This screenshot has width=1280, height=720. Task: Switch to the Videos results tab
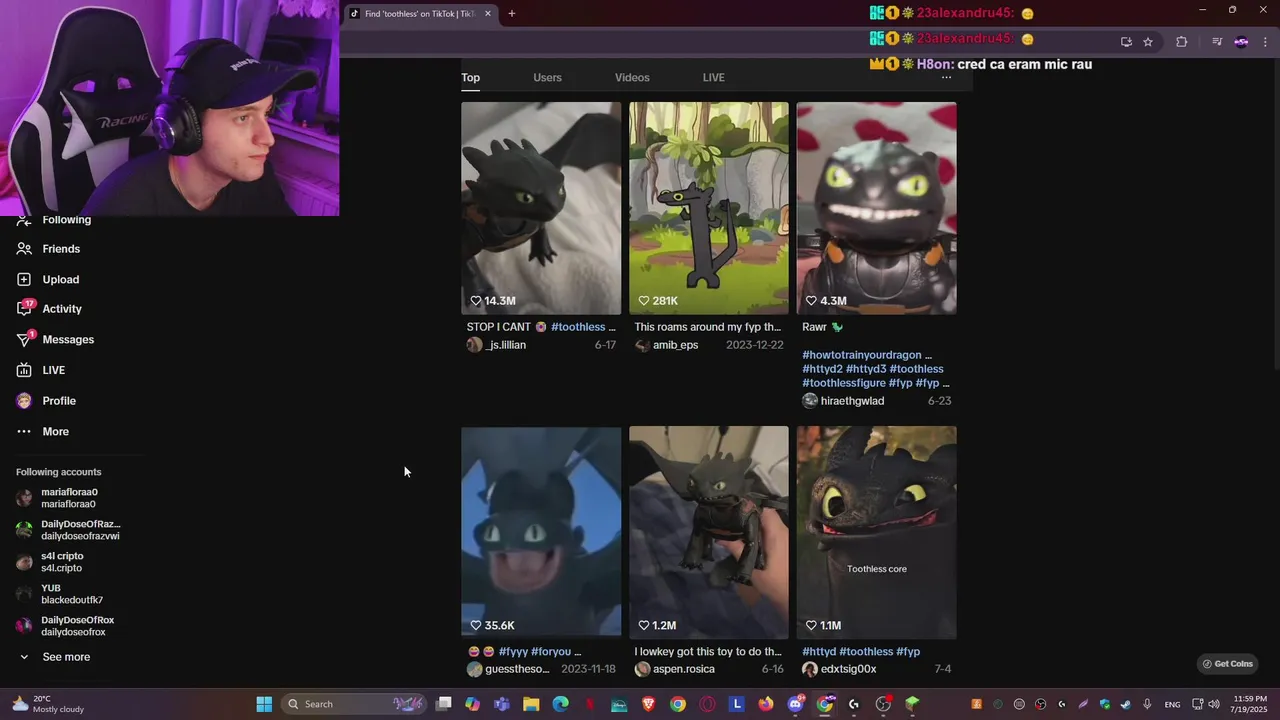(x=632, y=78)
